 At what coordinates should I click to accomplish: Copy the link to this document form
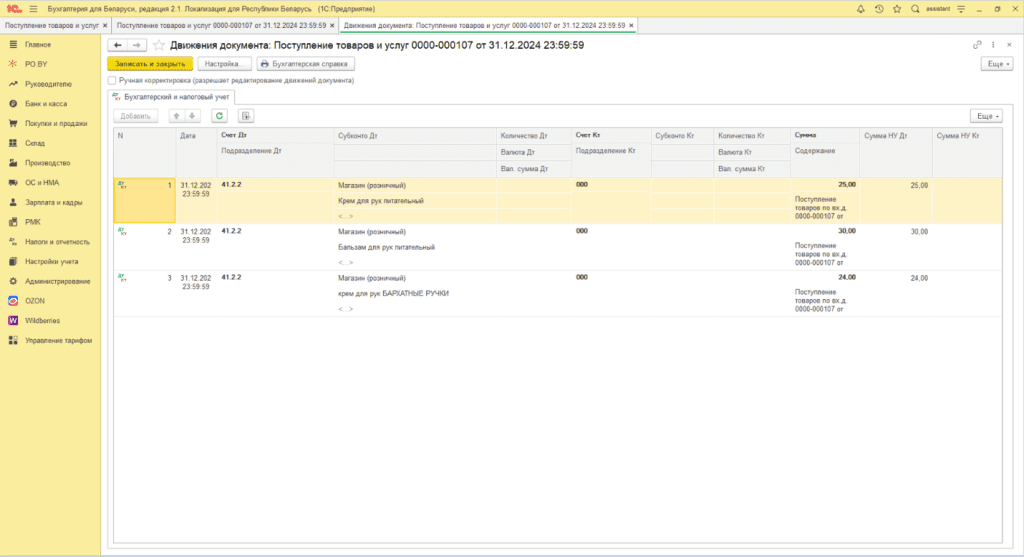click(x=977, y=45)
